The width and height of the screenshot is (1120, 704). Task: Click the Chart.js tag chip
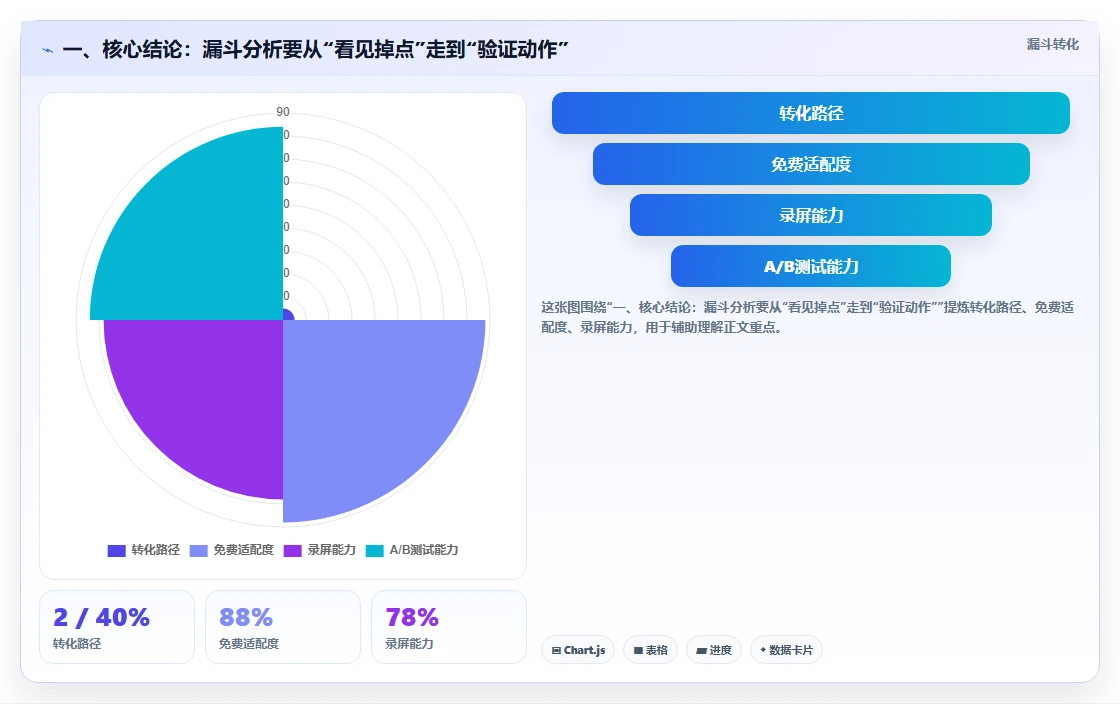point(578,650)
